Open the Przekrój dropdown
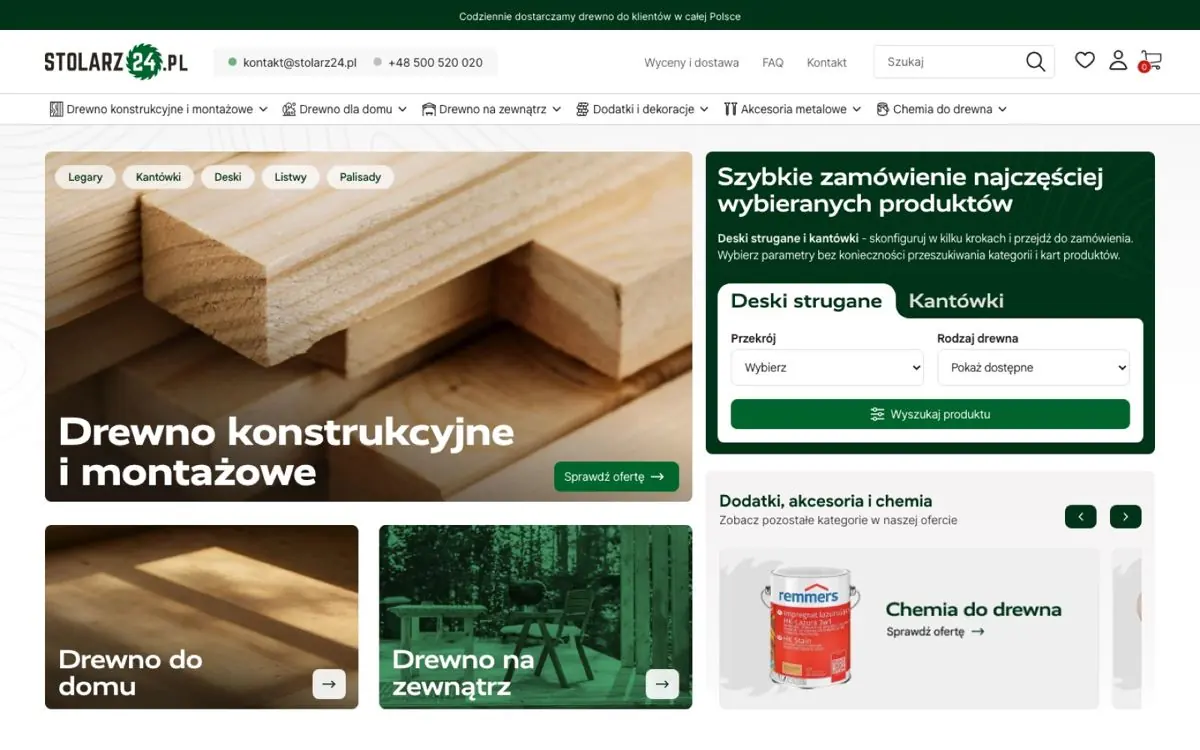 (x=827, y=368)
